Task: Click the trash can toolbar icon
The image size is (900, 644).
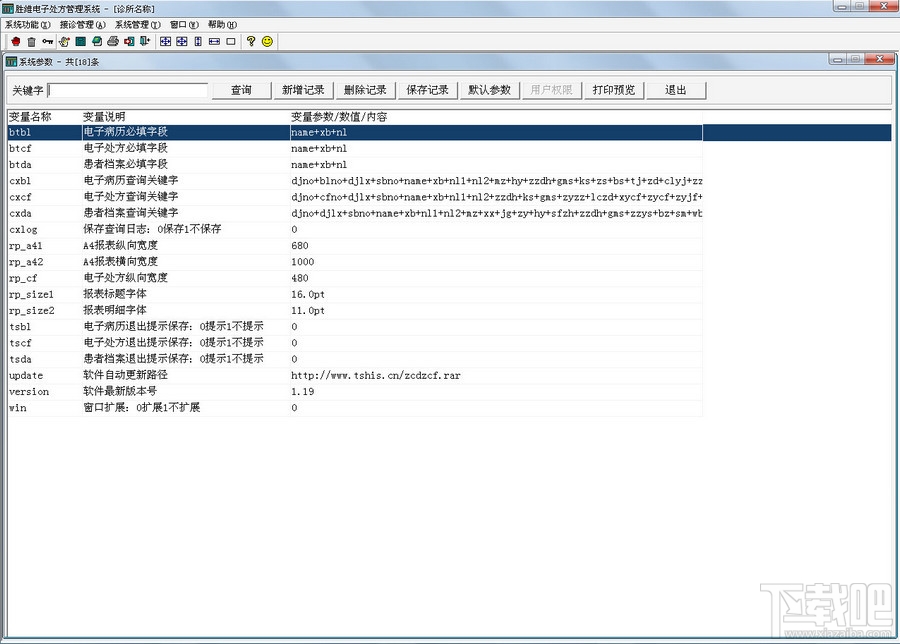Action: pos(32,41)
